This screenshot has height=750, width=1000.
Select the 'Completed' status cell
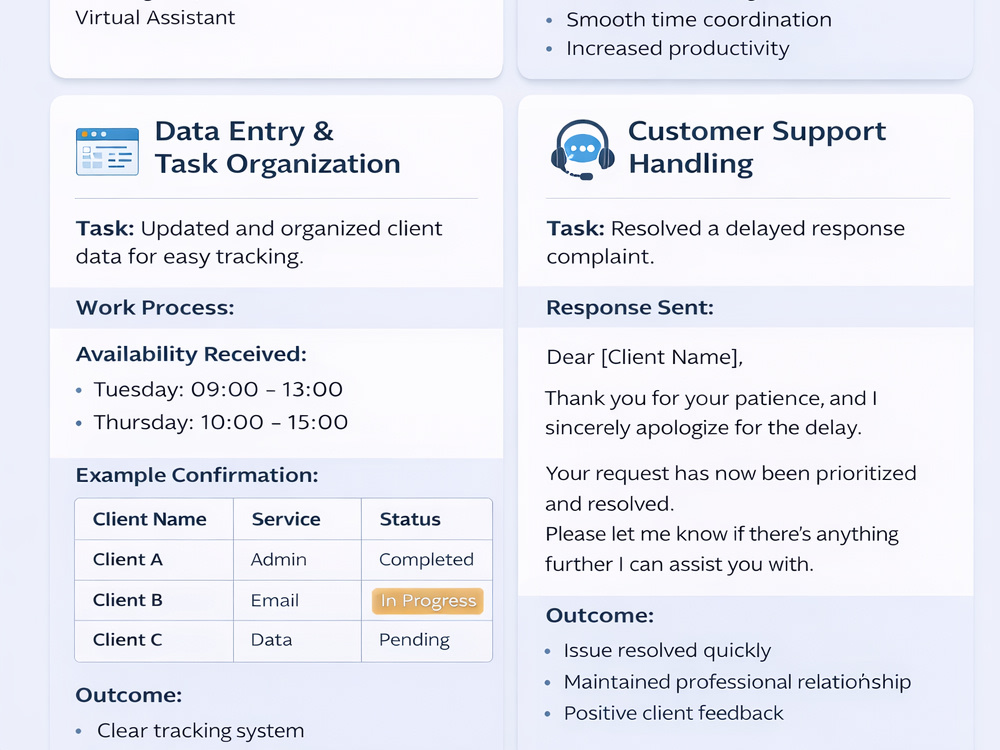pyautogui.click(x=426, y=560)
